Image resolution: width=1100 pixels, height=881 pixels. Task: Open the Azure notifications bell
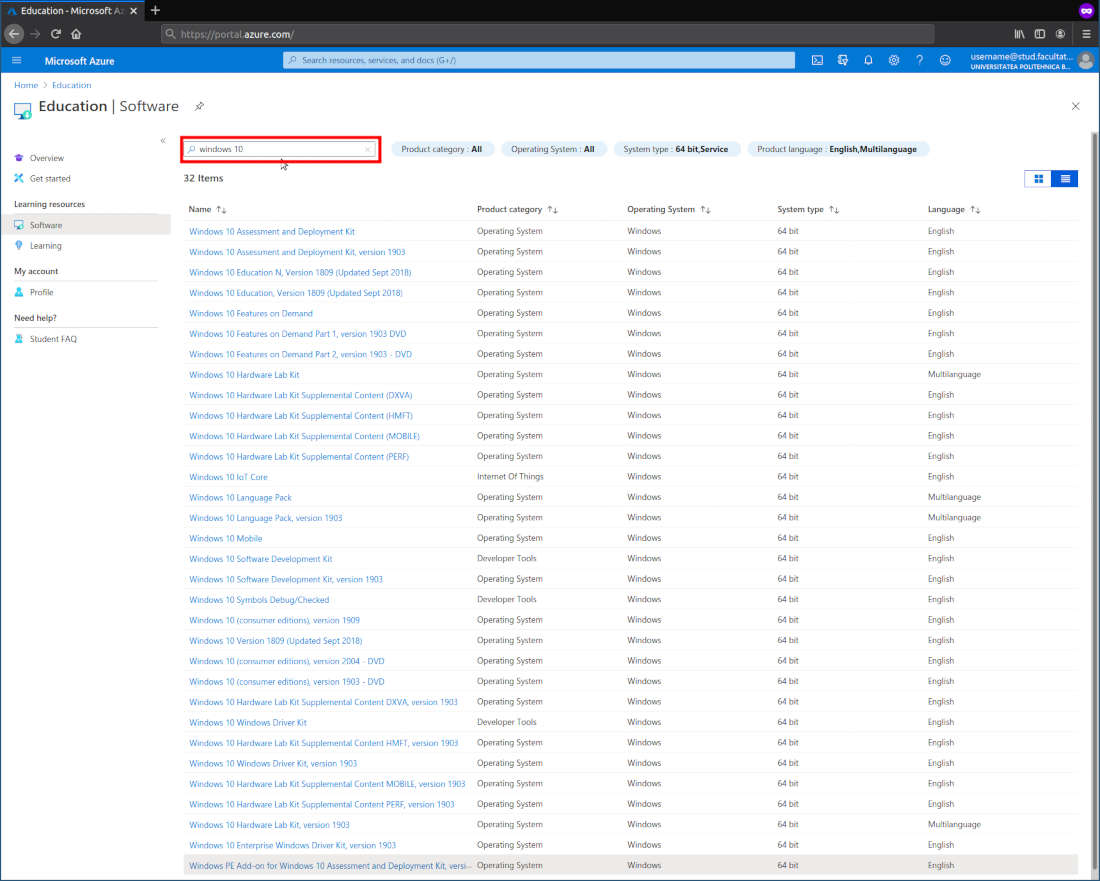pos(868,60)
